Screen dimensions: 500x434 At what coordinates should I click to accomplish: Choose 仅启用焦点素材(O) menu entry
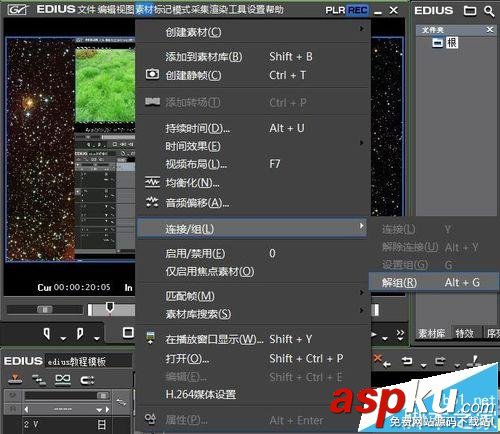tap(253, 272)
